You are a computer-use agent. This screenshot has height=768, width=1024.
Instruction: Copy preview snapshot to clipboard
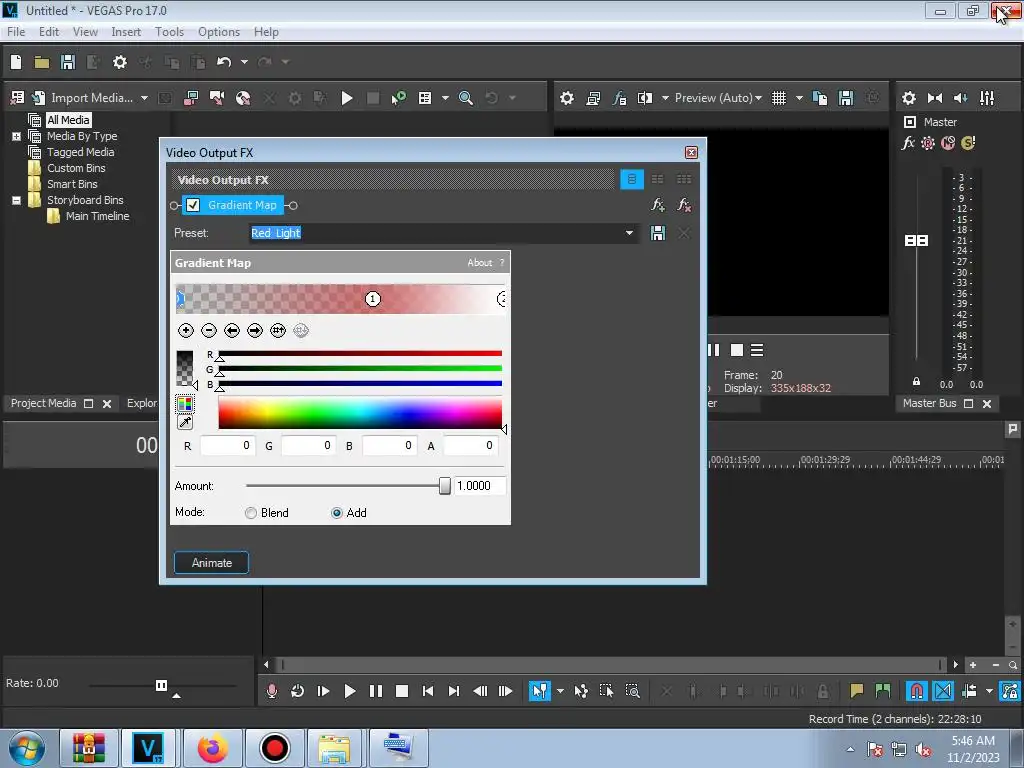[820, 98]
